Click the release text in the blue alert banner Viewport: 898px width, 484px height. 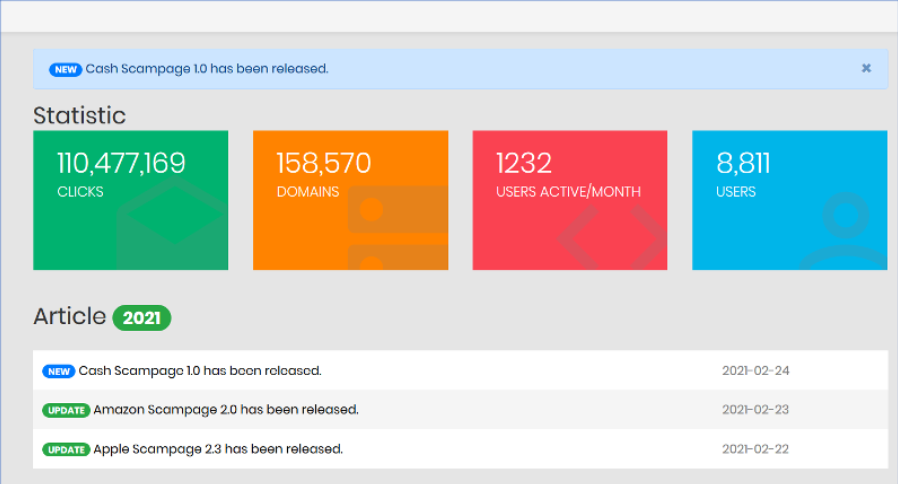(207, 69)
